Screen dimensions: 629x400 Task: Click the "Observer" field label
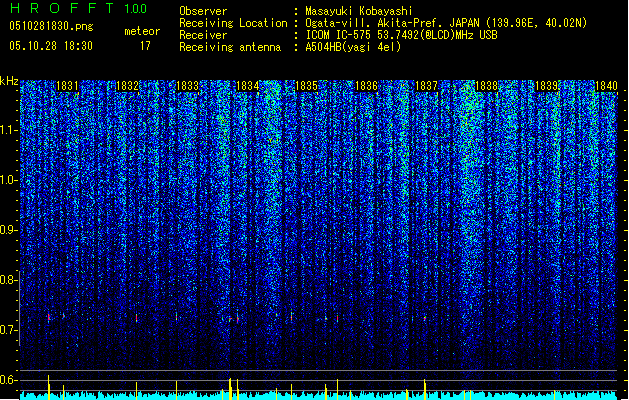click(203, 11)
